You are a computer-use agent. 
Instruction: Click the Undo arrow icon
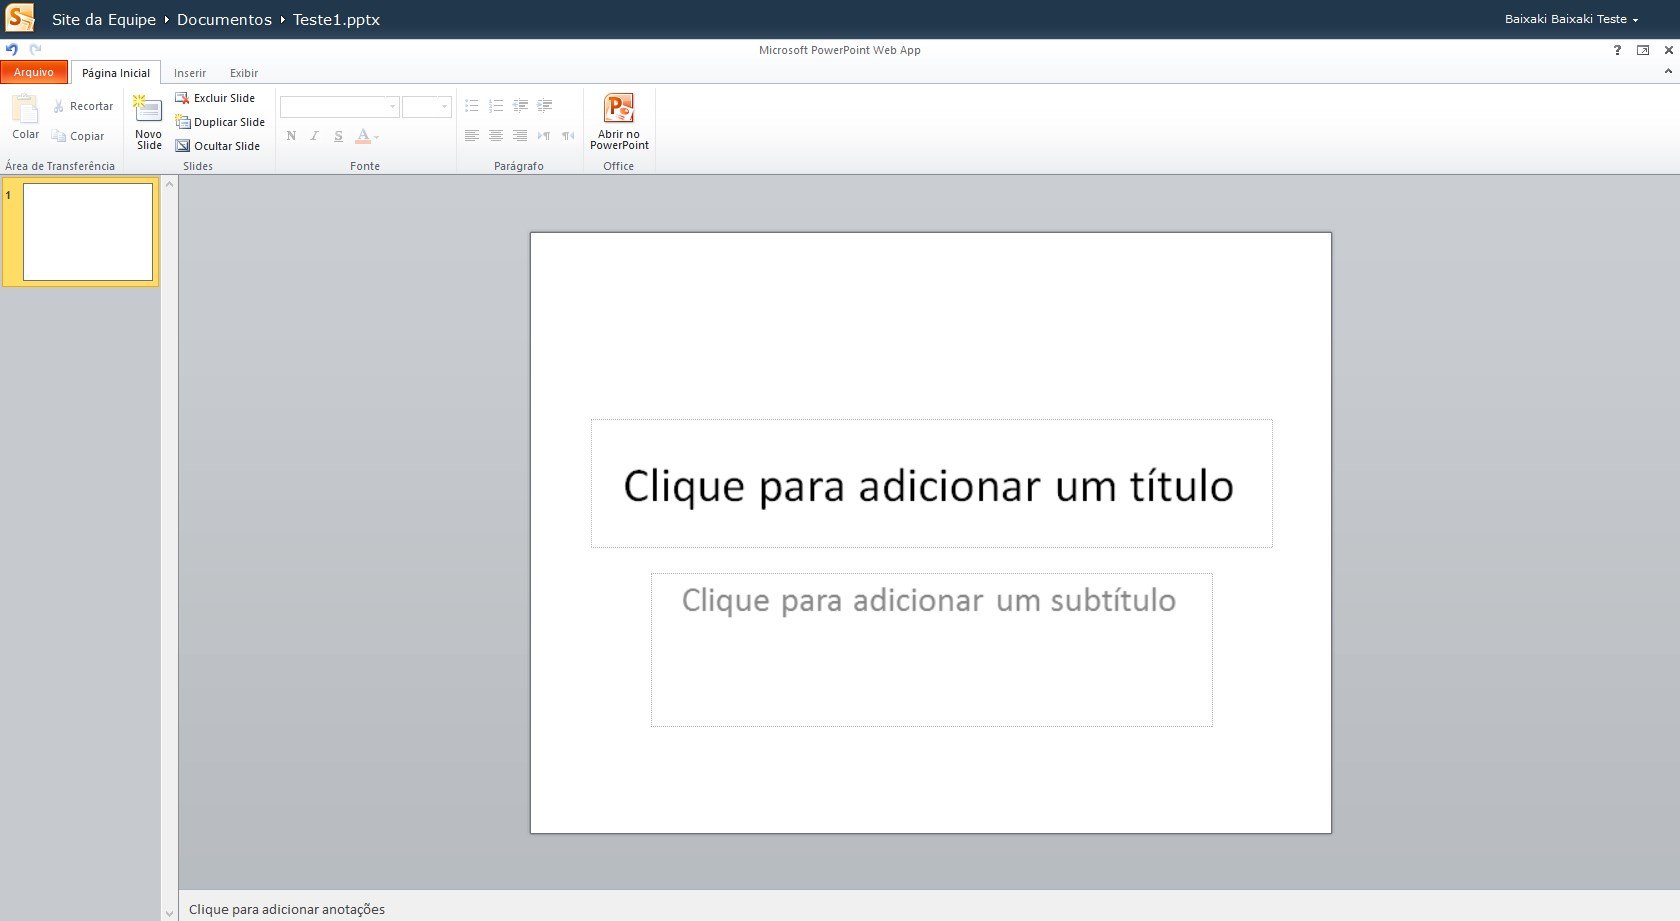12,49
